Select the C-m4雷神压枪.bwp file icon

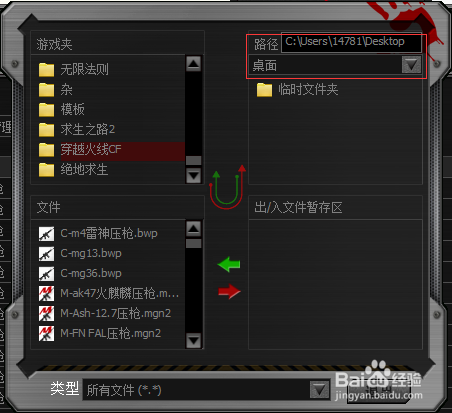point(46,234)
